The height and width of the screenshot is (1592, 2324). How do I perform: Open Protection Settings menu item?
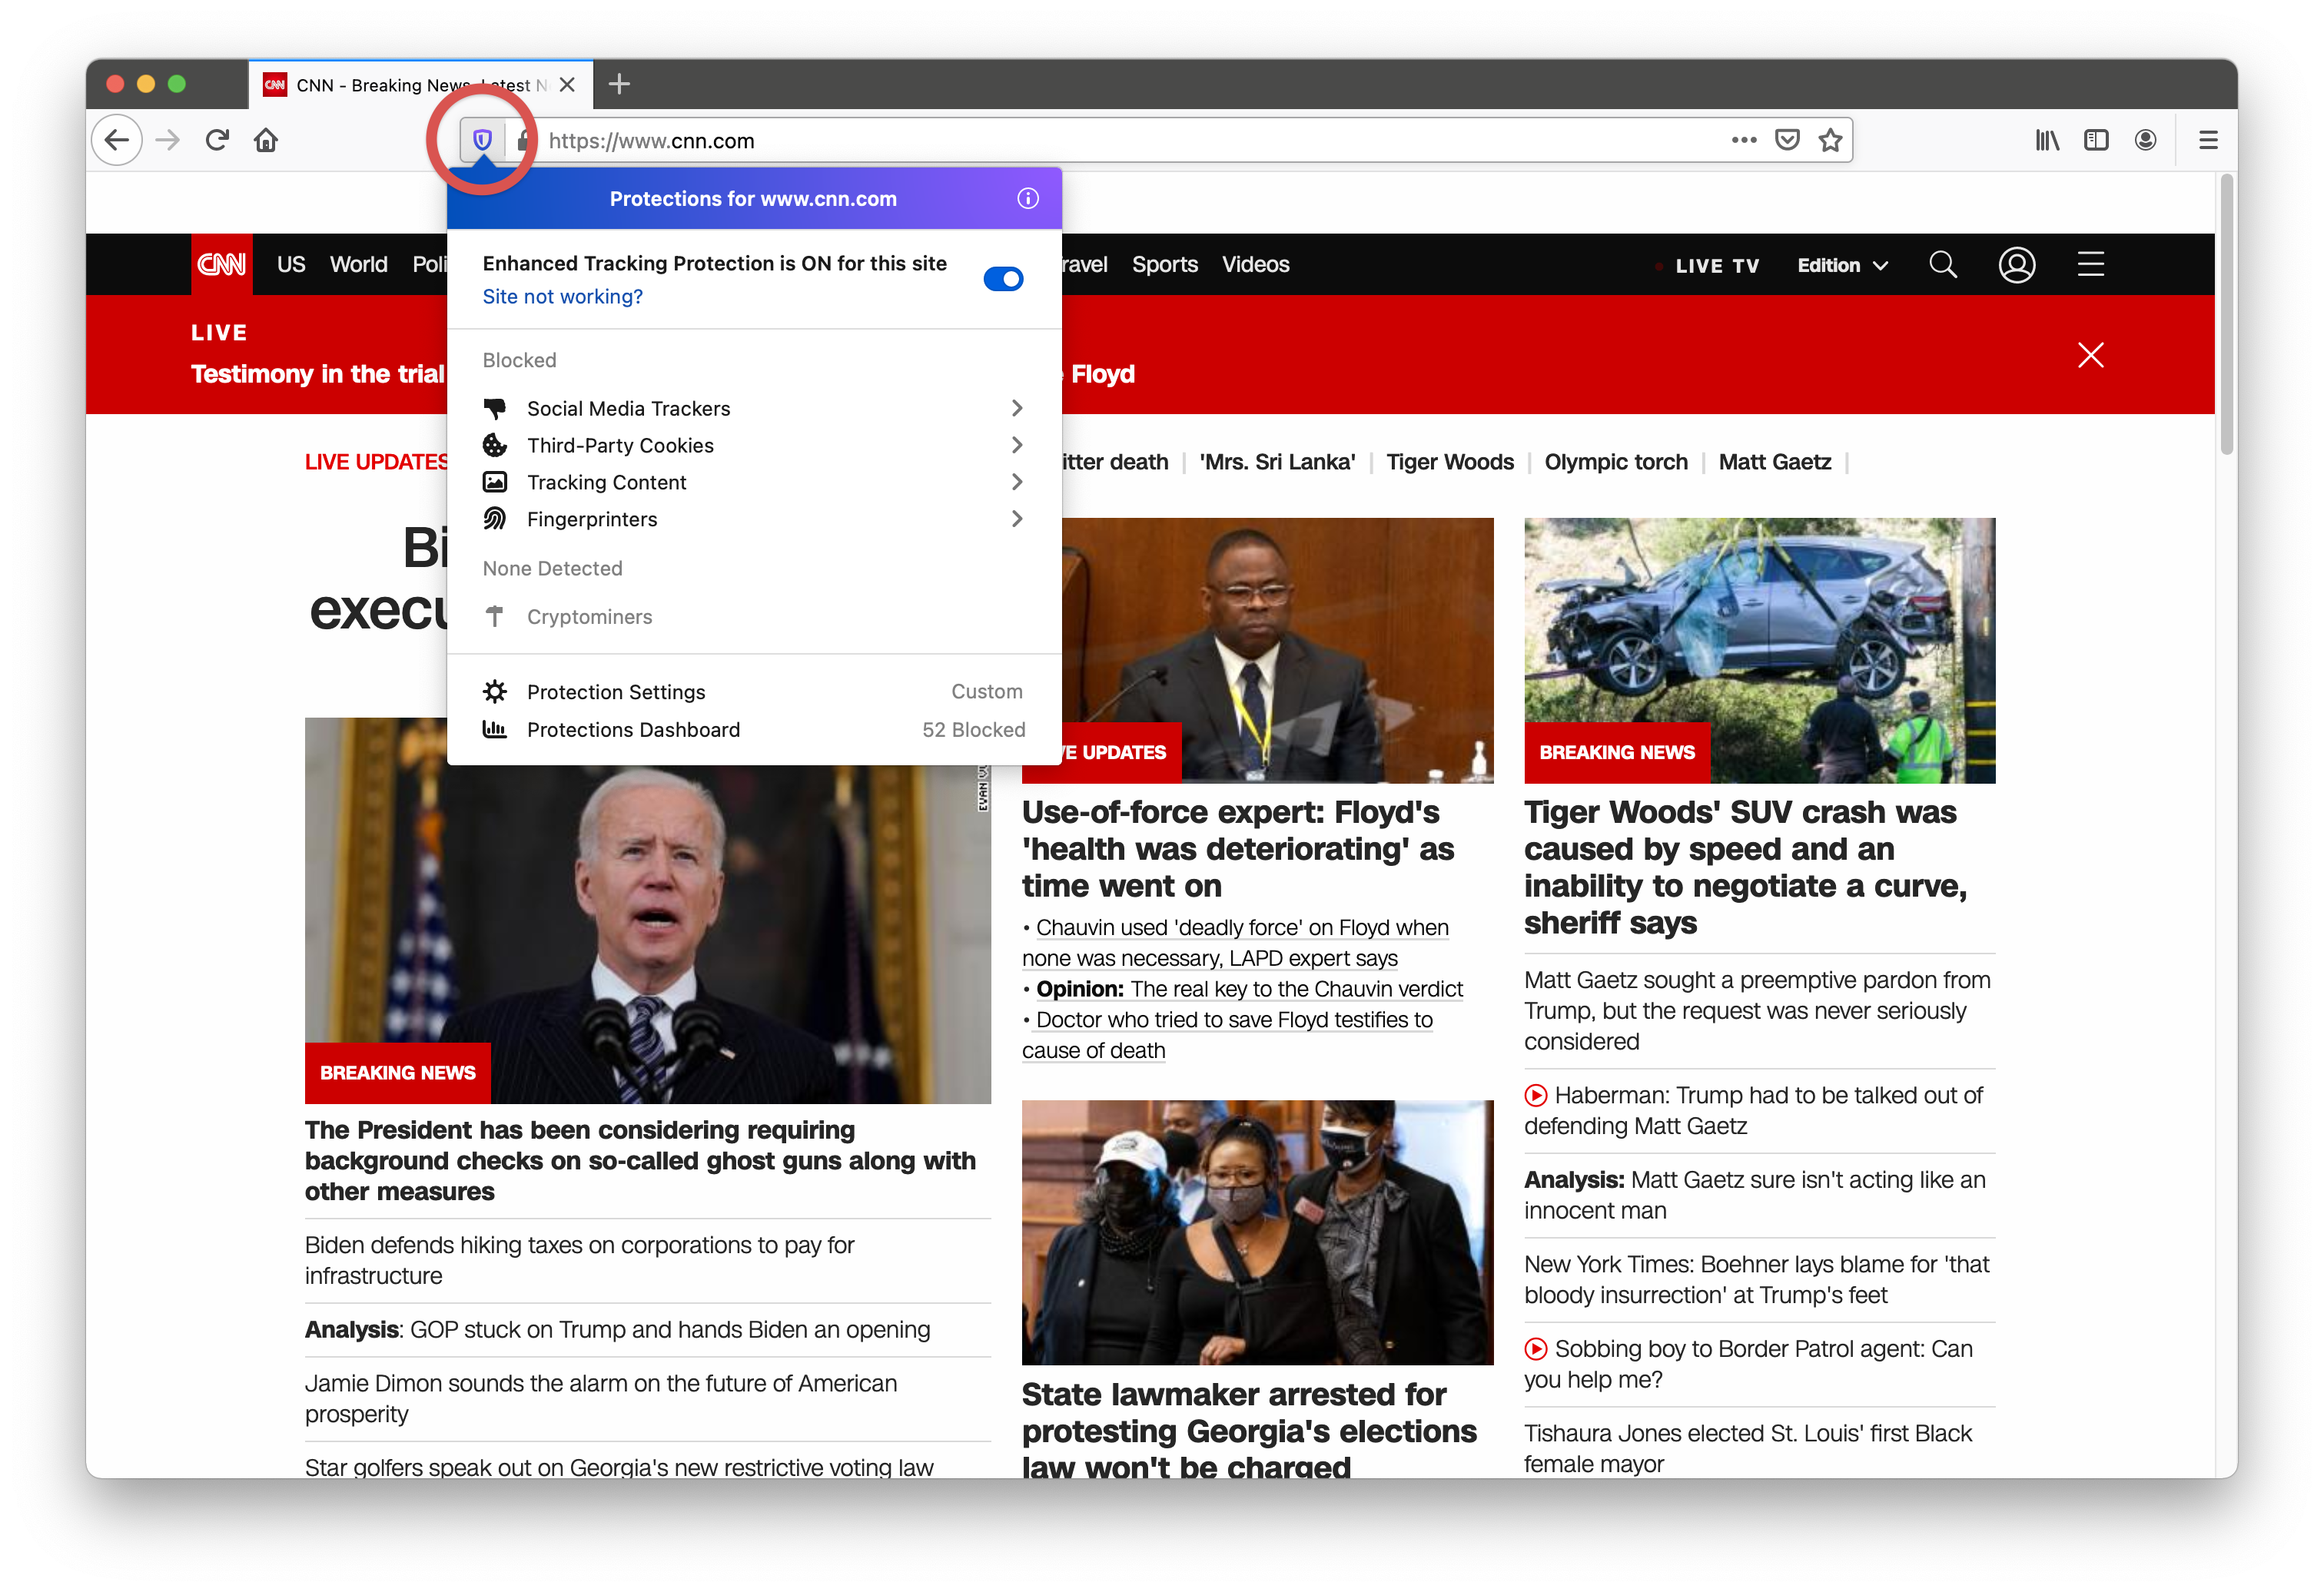tap(616, 692)
